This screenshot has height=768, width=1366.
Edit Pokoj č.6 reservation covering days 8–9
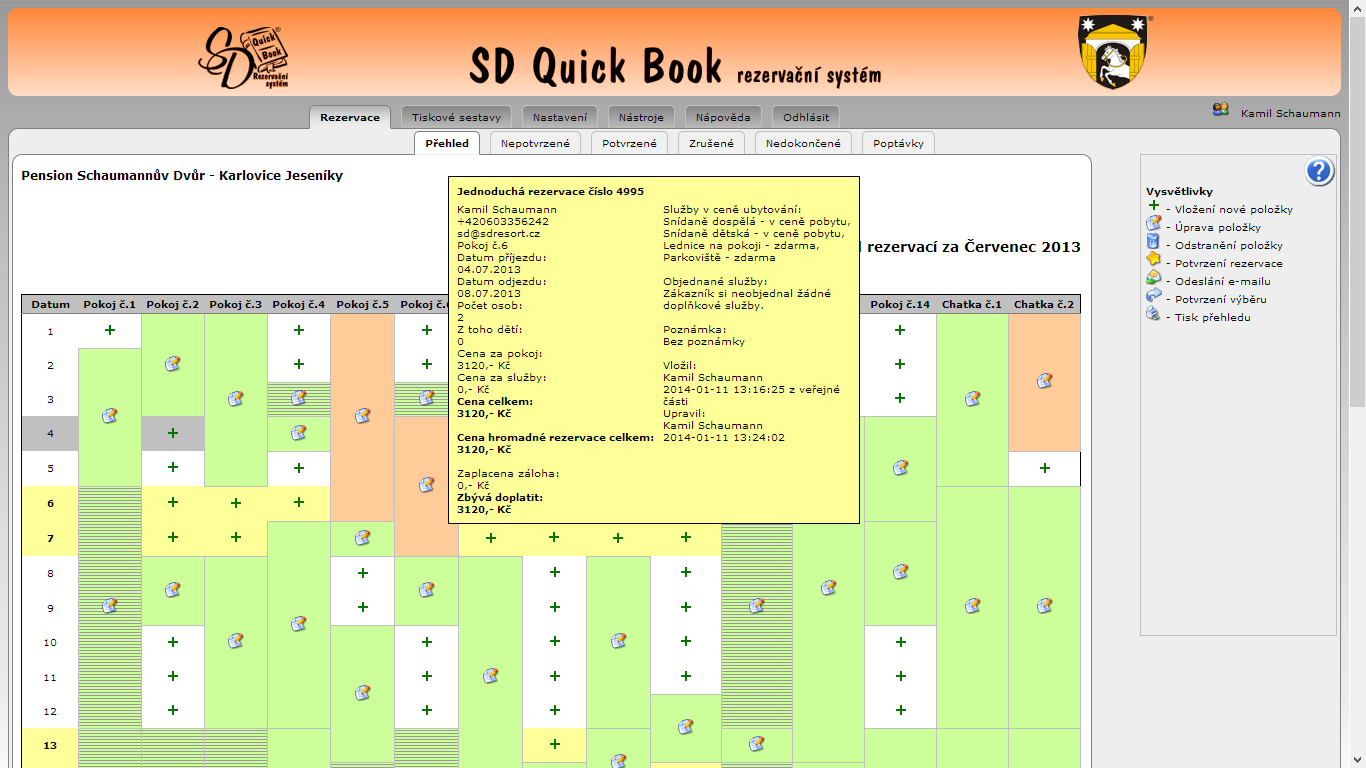click(x=426, y=590)
